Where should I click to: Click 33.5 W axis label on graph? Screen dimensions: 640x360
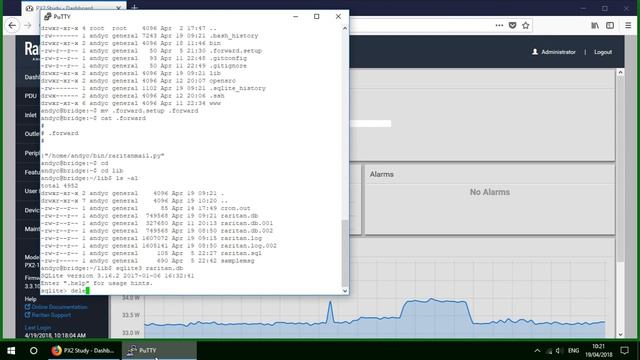(131, 315)
